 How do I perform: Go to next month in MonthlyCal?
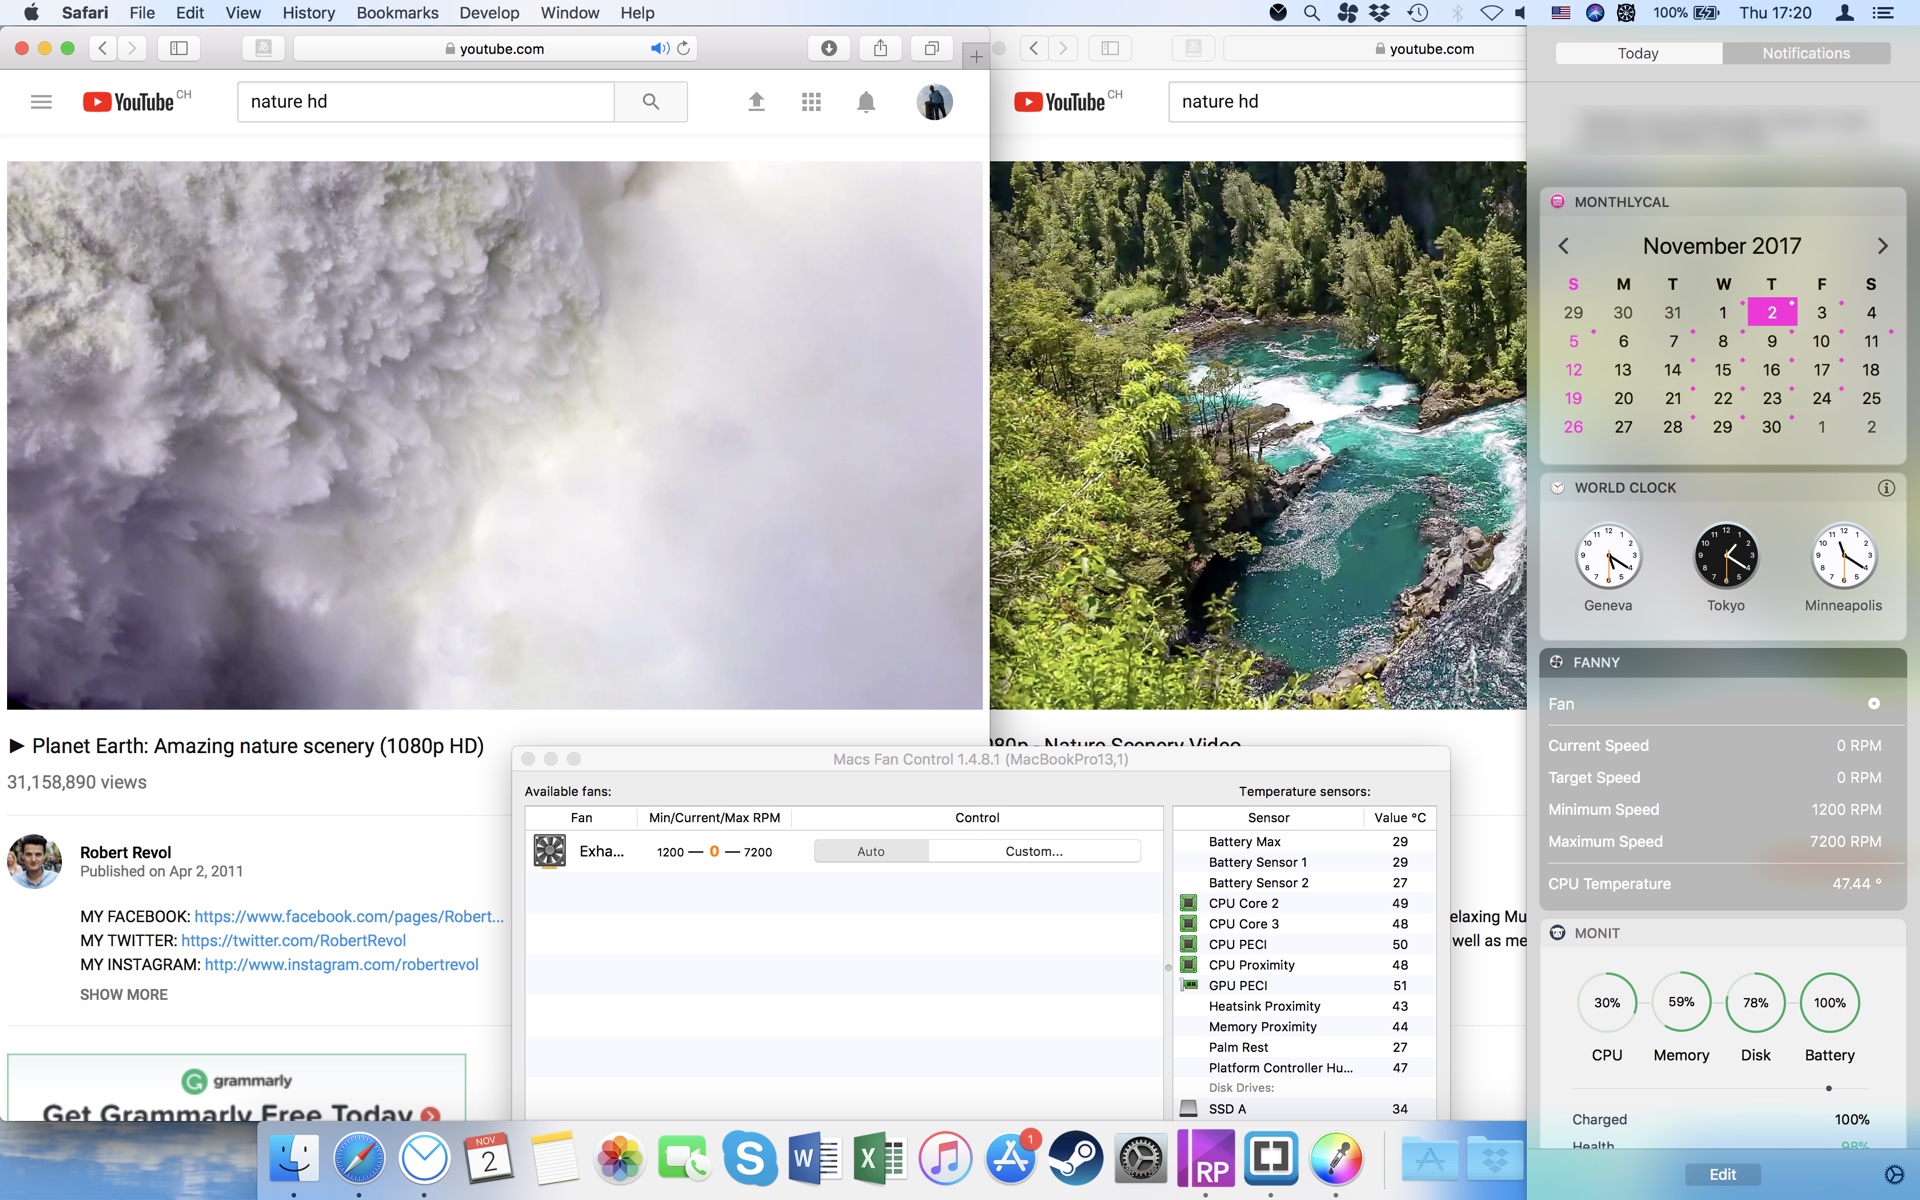1882,246
